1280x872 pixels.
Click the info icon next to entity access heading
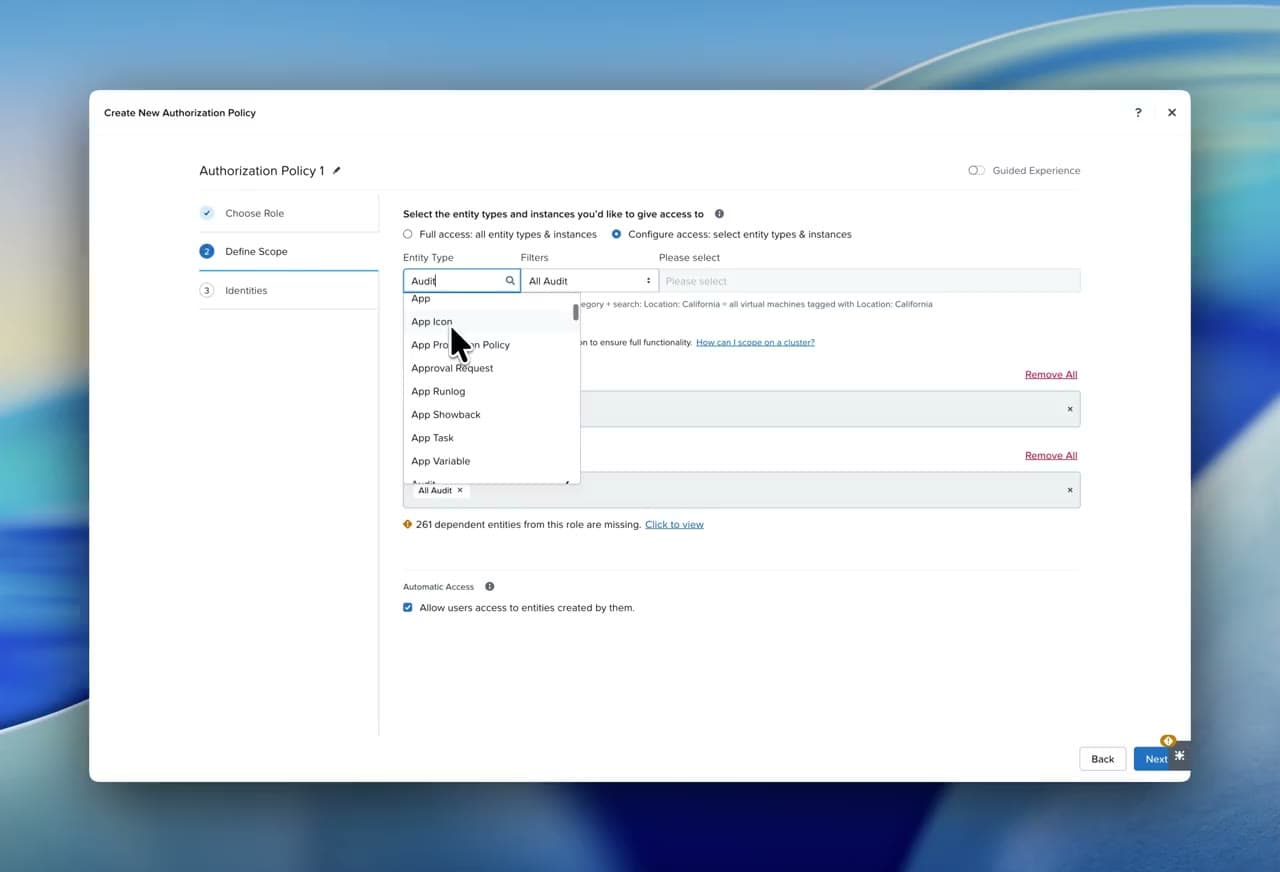719,214
